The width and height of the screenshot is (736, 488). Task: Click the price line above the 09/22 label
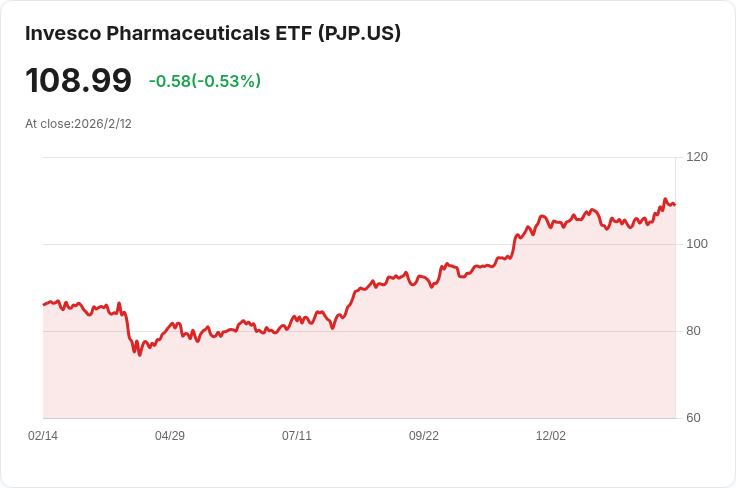[x=424, y=278]
